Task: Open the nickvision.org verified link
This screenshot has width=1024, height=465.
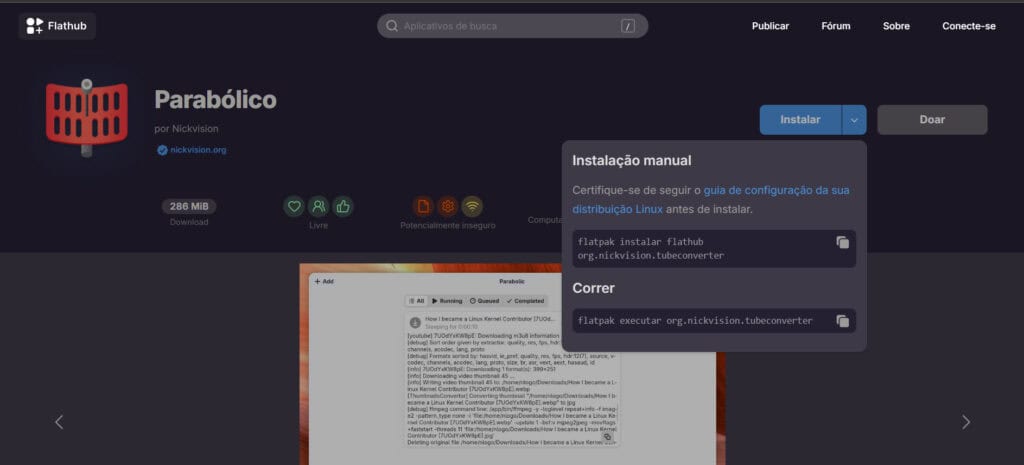Action: tap(198, 150)
